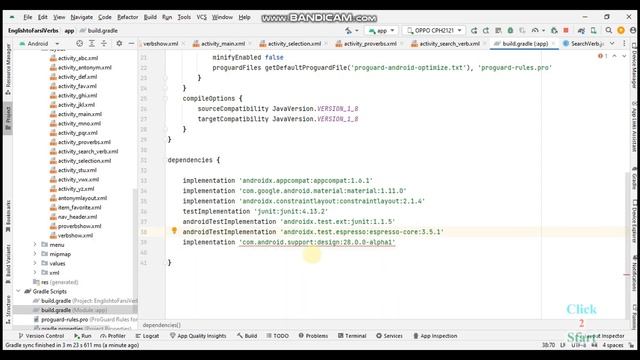Click the Apply Changes and Restart Activity icon
Image resolution: width=640 pixels, height=360 pixels.
point(474,31)
